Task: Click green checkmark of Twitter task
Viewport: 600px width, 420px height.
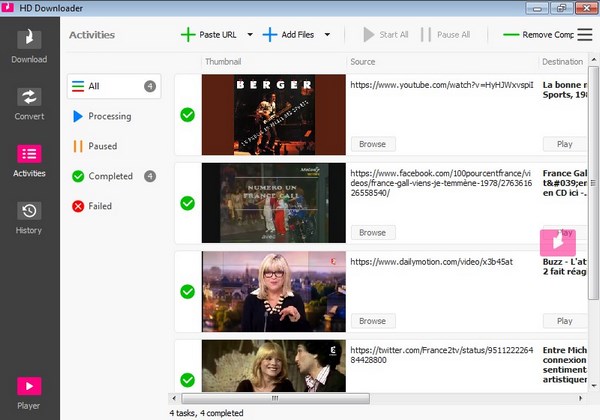Action: click(x=188, y=380)
